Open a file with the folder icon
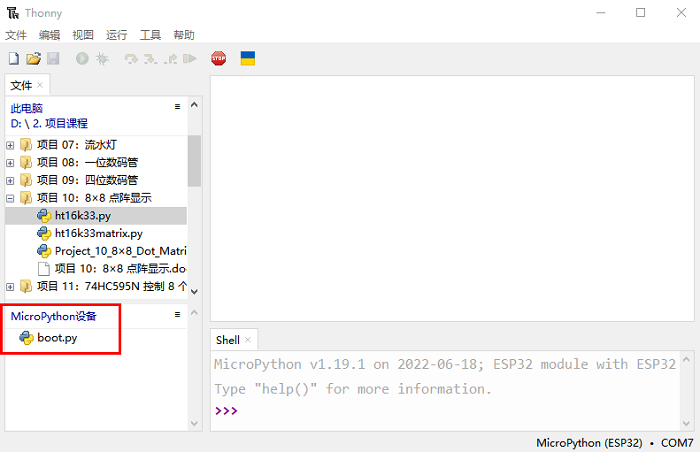700x452 pixels. point(33,59)
